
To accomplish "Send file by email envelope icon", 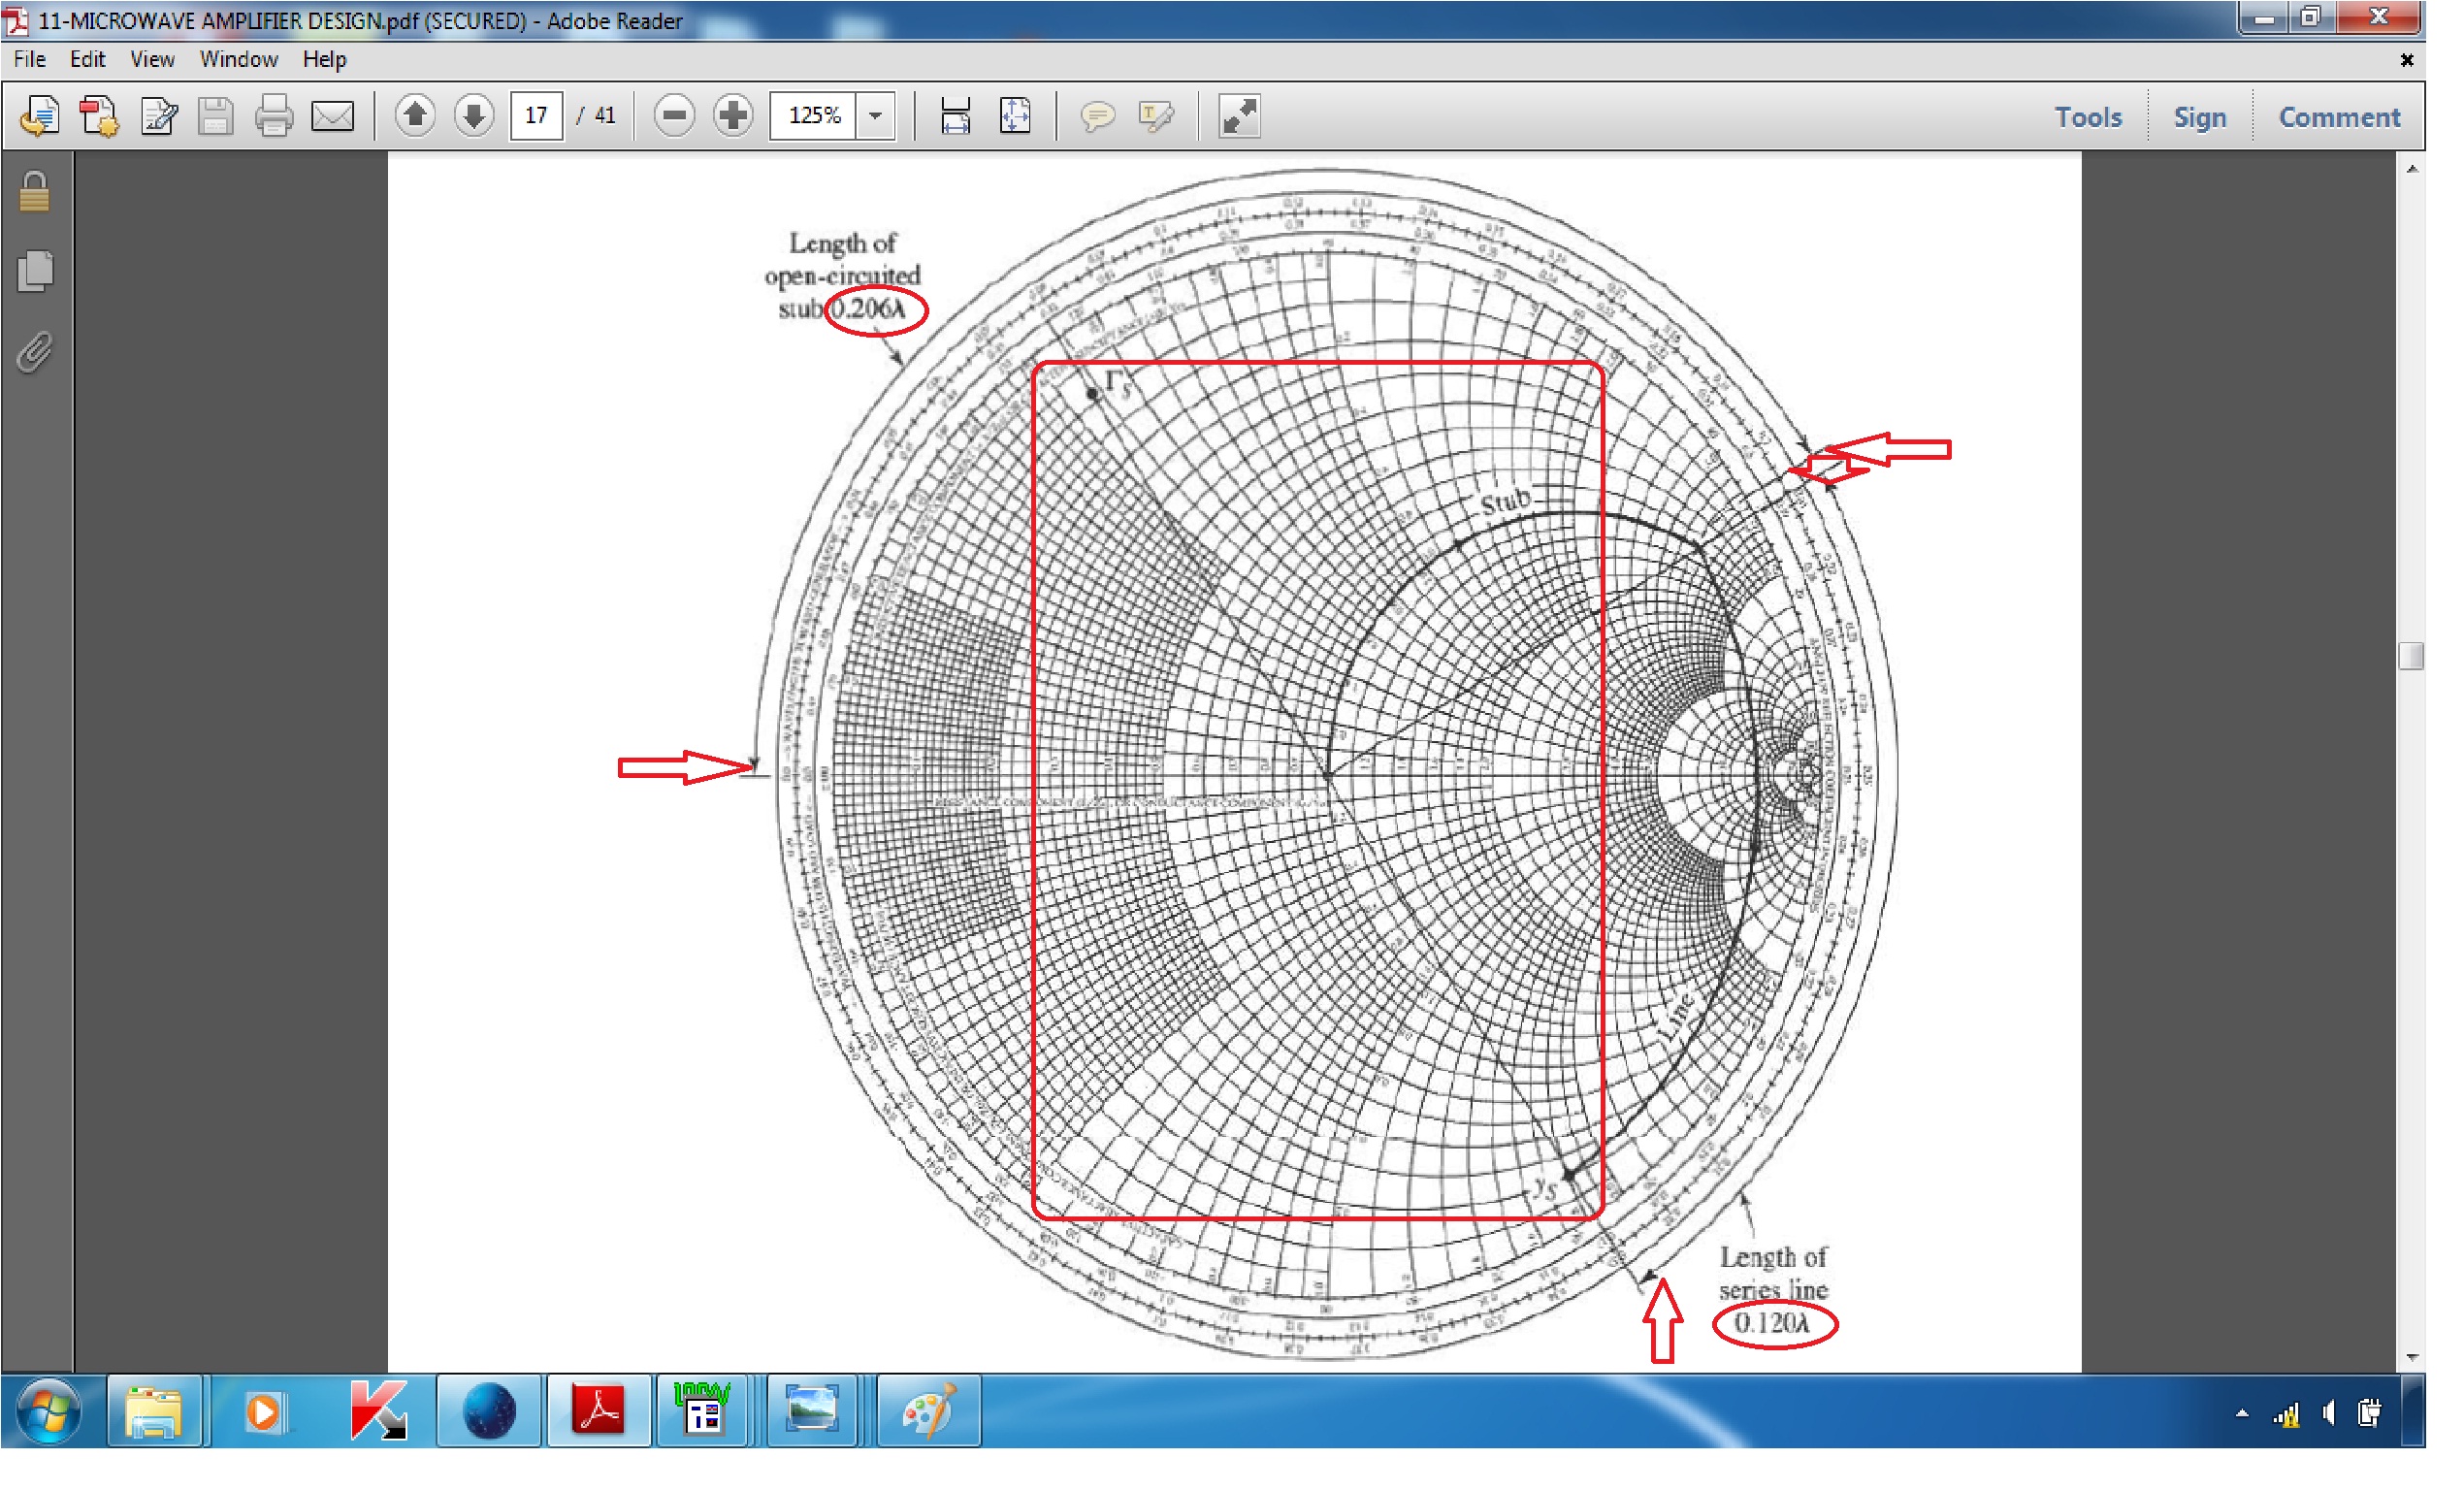I will (333, 117).
